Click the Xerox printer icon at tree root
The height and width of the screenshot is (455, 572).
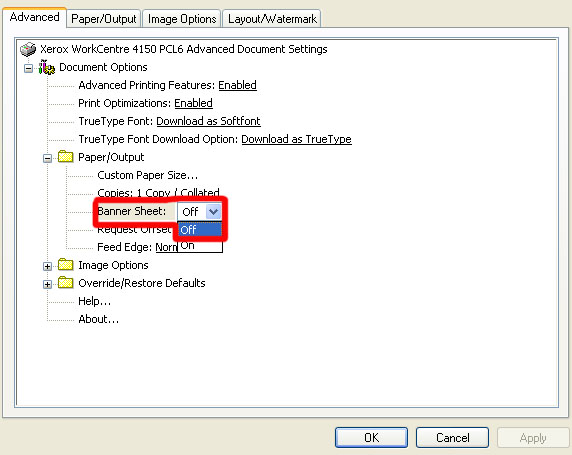pos(28,49)
